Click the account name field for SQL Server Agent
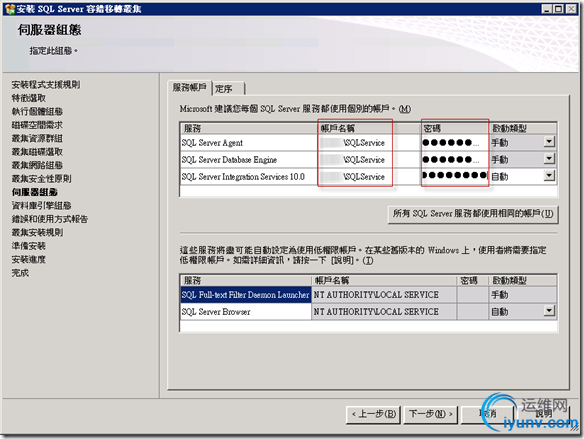 (368, 143)
